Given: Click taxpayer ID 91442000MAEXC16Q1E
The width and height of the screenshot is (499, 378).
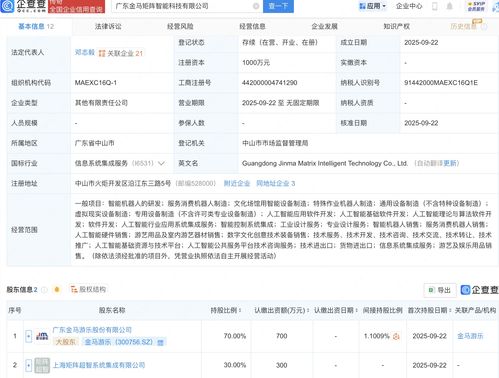Looking at the screenshot, I should click(441, 83).
